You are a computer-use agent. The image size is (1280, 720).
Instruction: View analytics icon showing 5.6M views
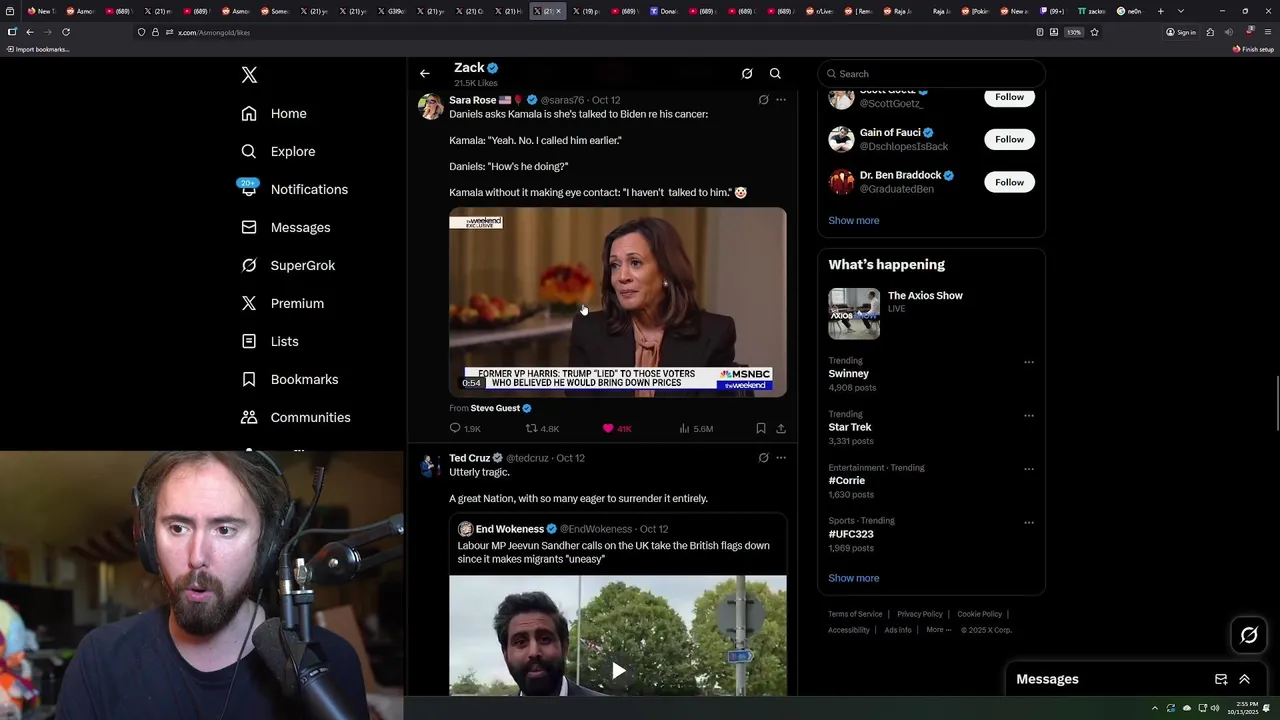pos(685,428)
